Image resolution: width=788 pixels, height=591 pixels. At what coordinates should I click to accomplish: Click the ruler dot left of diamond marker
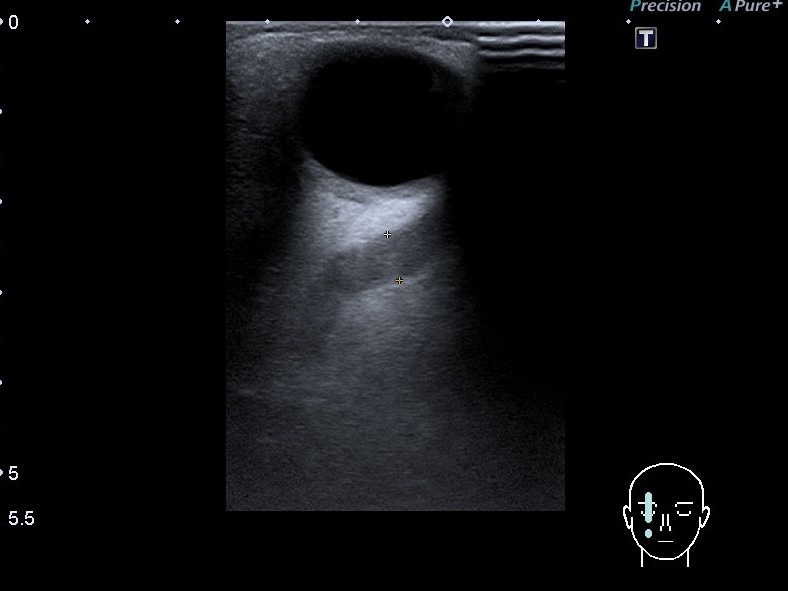click(x=357, y=21)
